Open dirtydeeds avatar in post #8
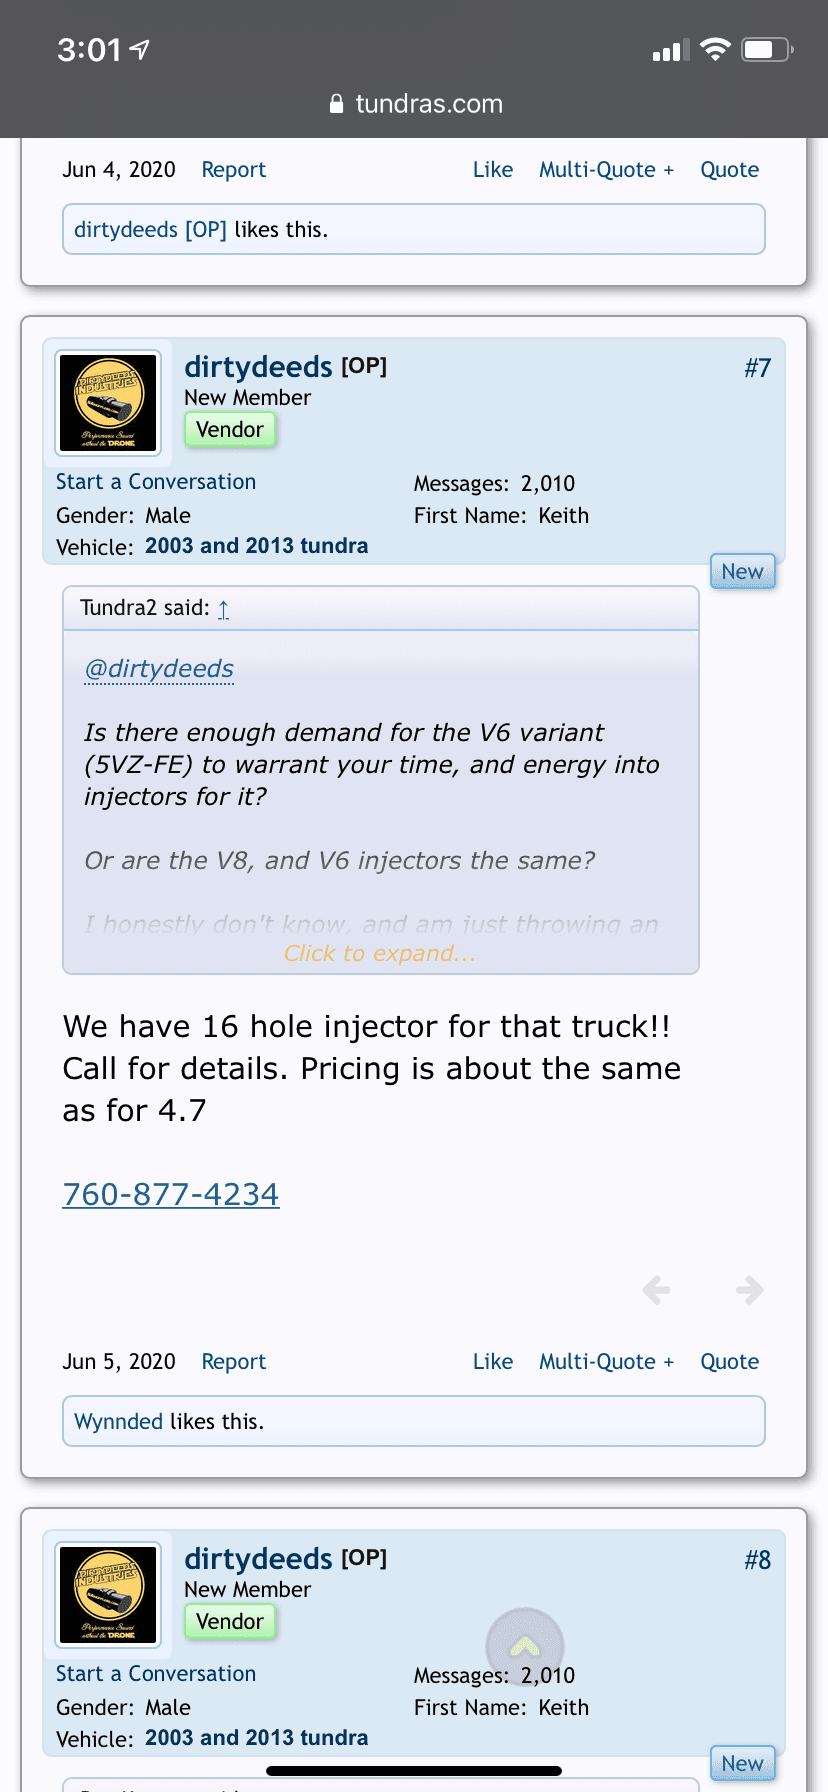Image resolution: width=828 pixels, height=1792 pixels. coord(108,1595)
